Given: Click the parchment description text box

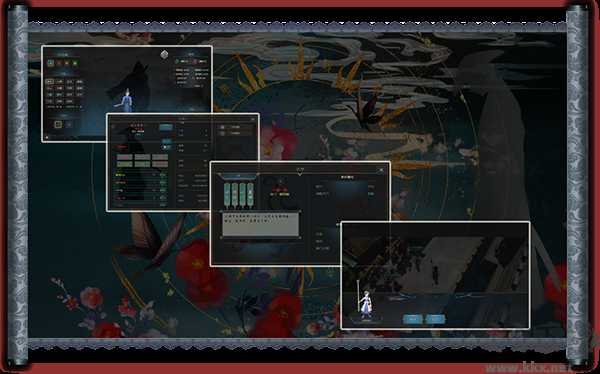Looking at the screenshot, I should [260, 224].
